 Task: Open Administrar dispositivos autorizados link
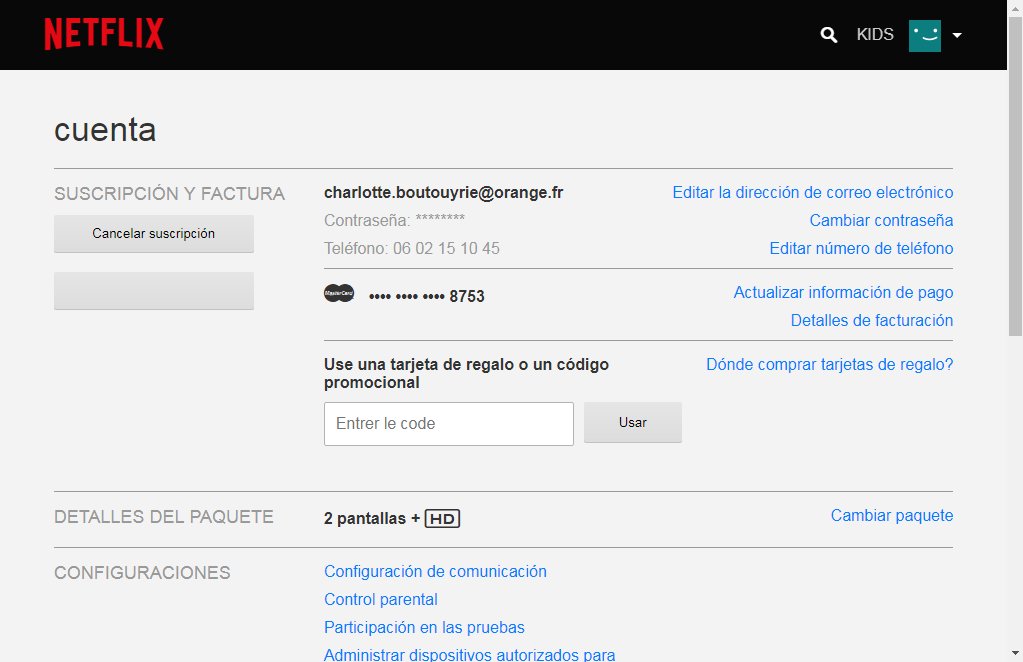click(x=470, y=654)
